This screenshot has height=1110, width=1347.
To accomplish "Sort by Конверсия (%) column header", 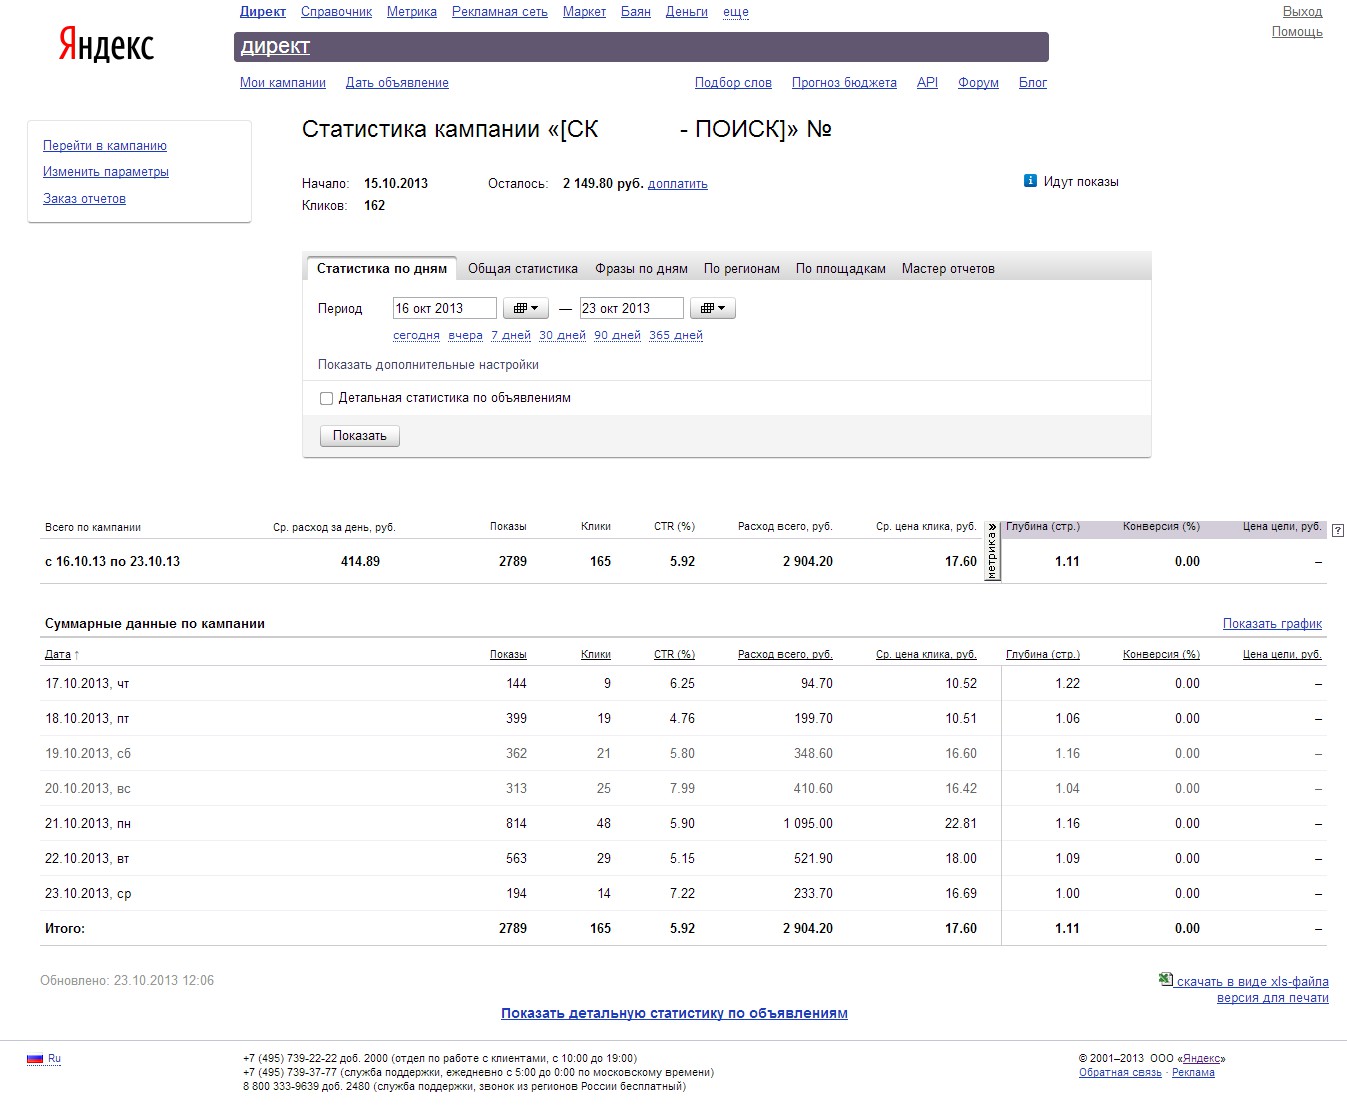I will 1161,655.
